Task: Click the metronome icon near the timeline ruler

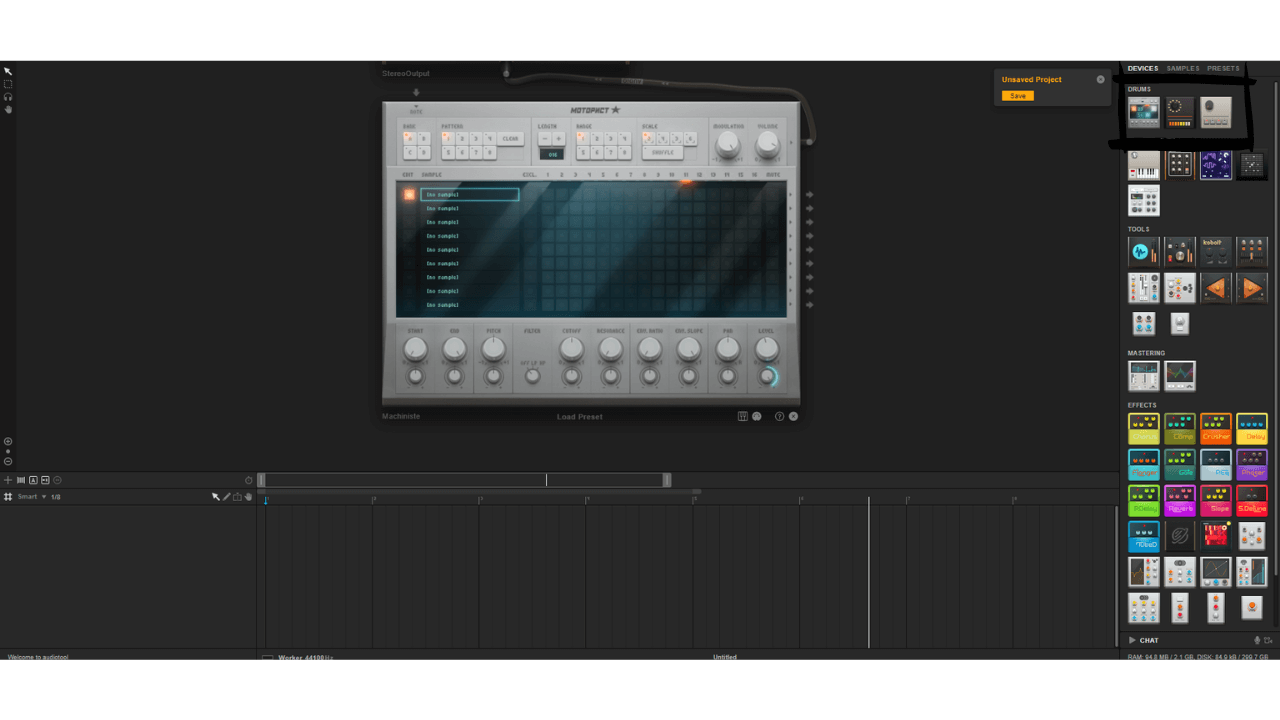Action: click(x=248, y=480)
